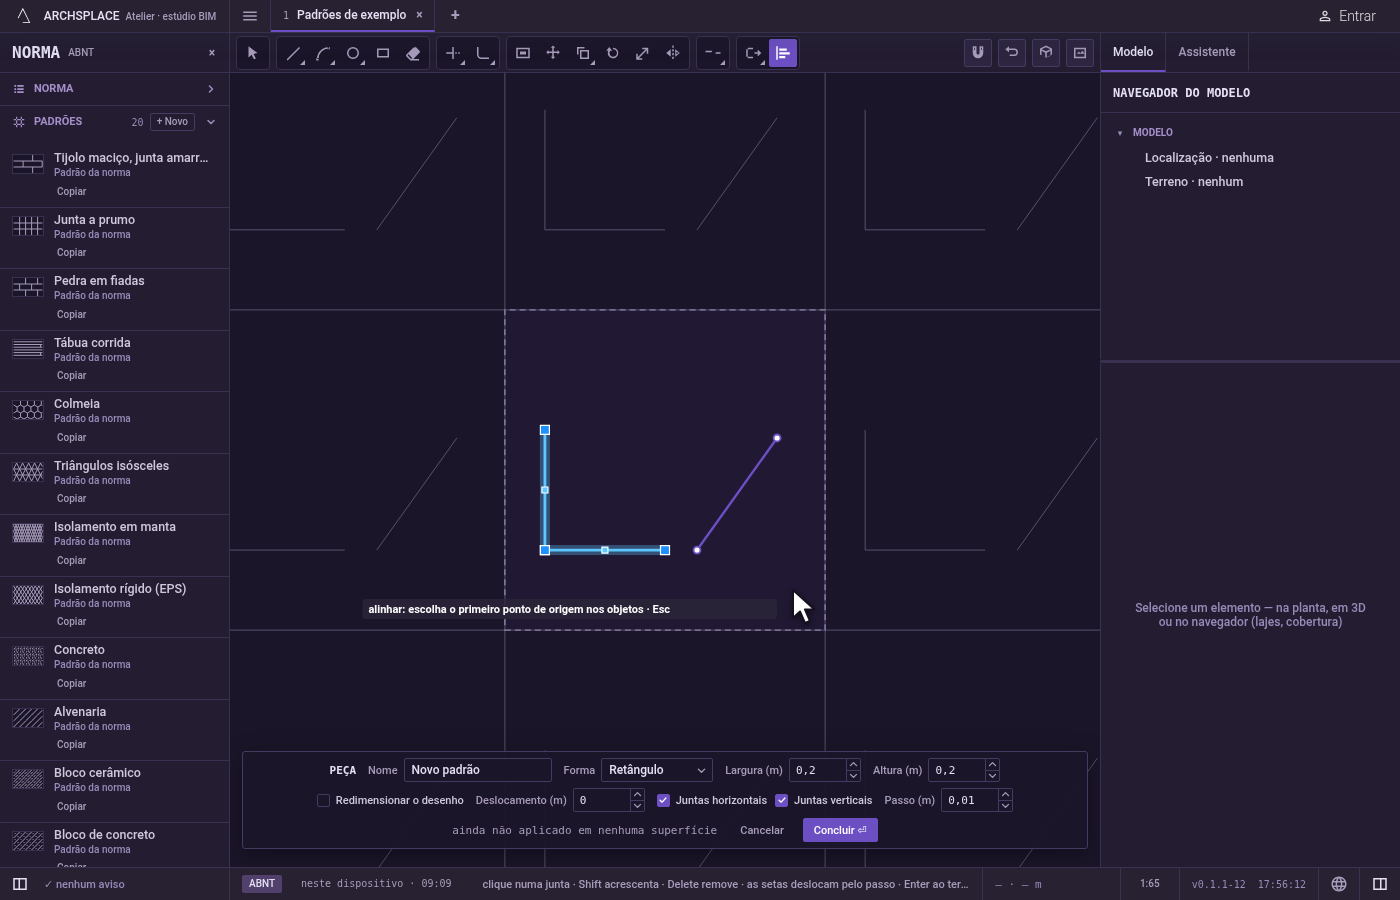Open the 3D cube view icon
This screenshot has width=1400, height=900.
[1046, 53]
